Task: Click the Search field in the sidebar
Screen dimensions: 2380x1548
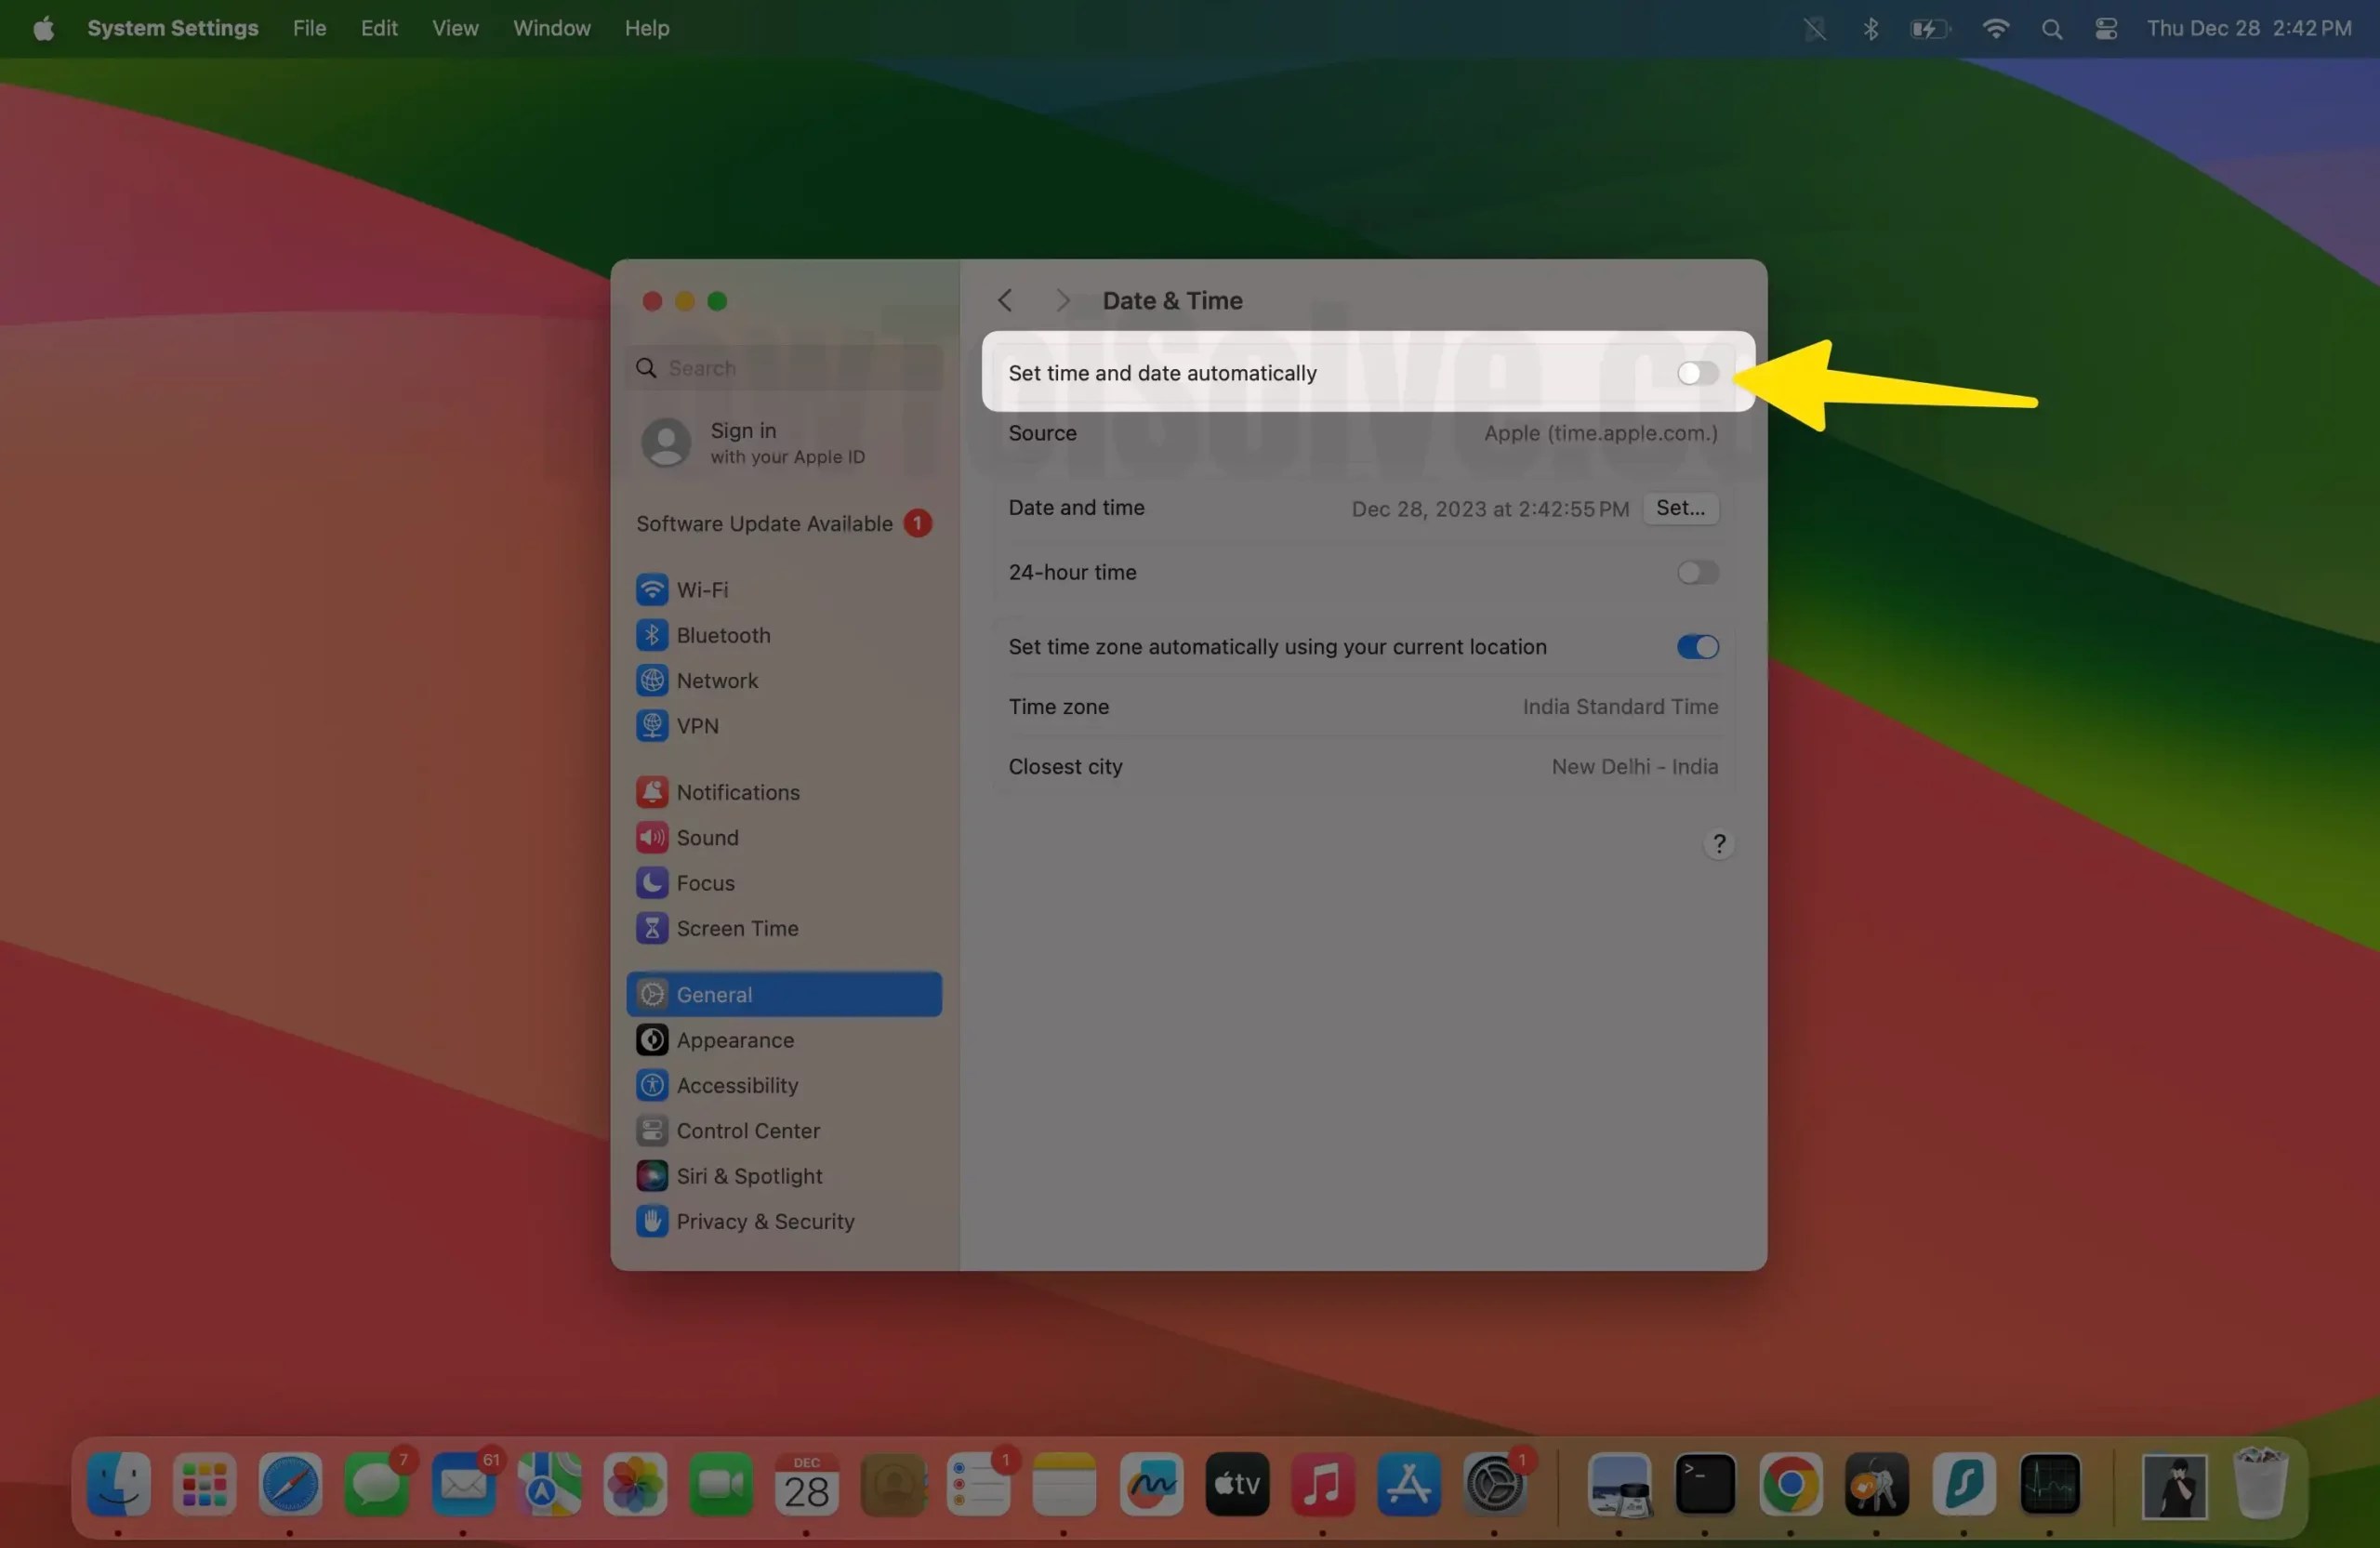Action: tap(785, 368)
